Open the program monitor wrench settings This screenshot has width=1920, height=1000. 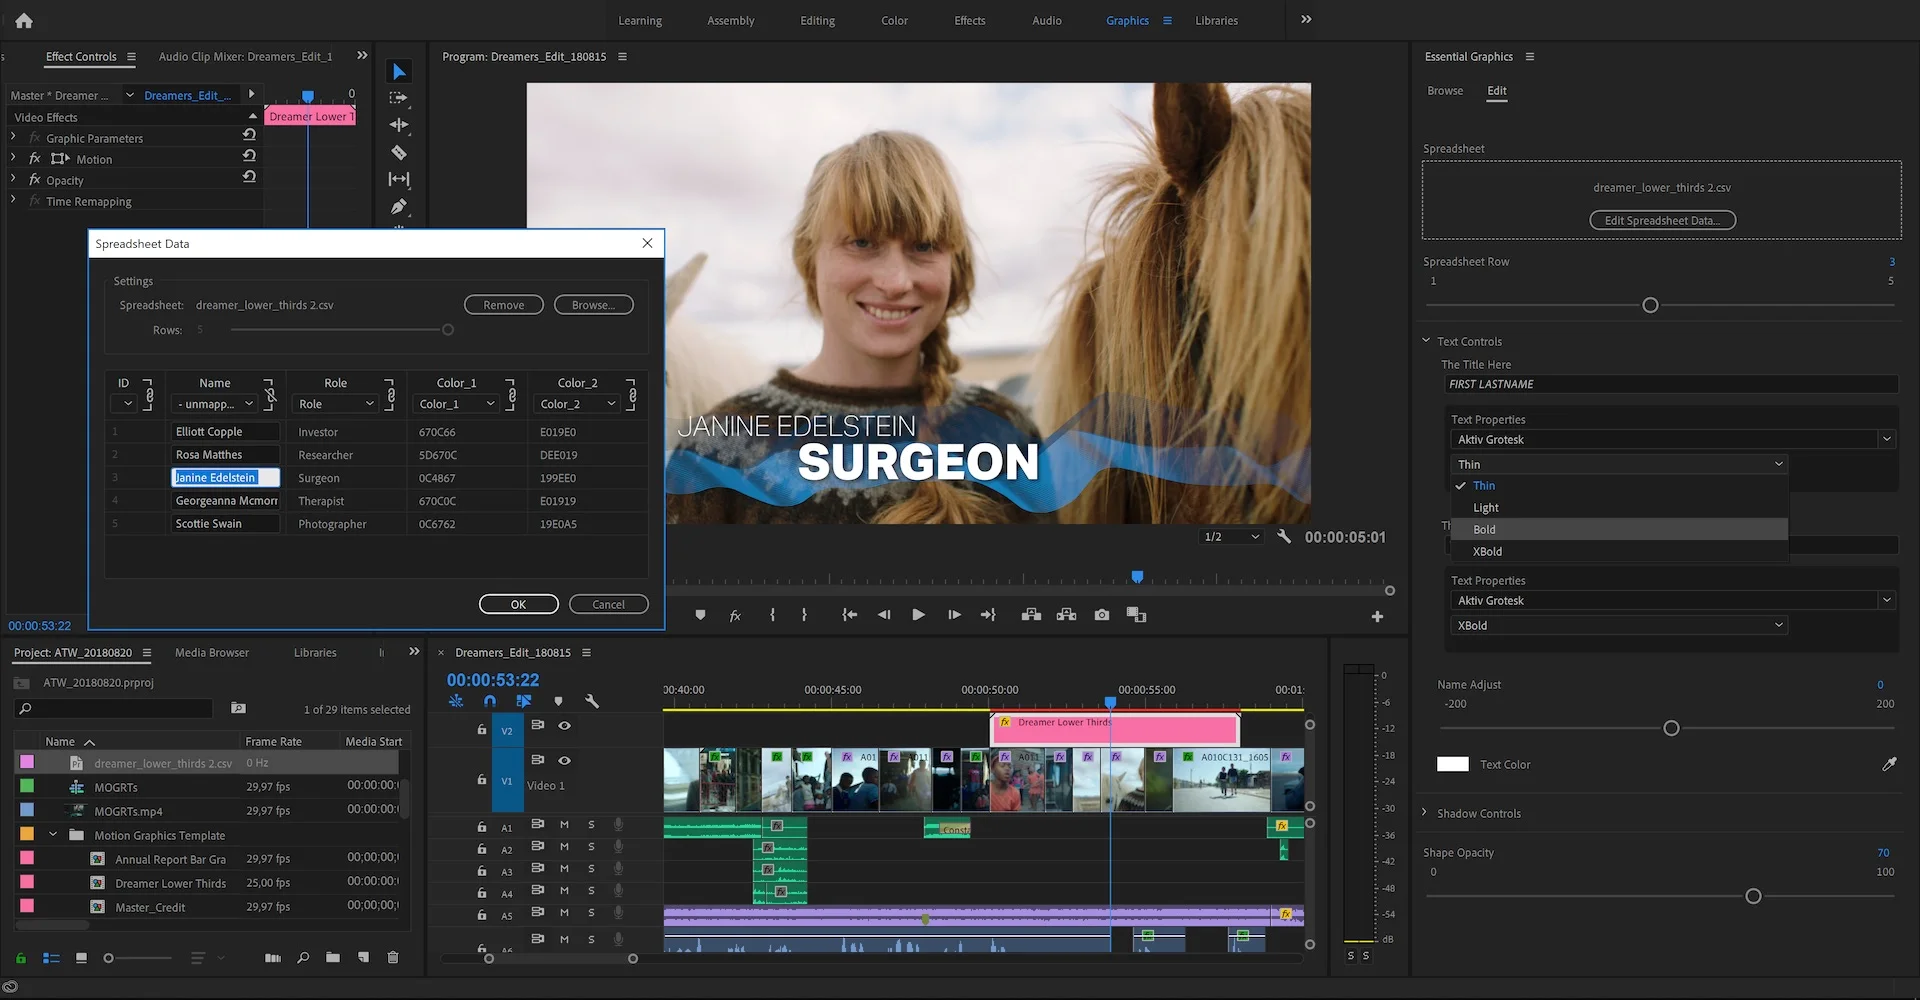point(1284,536)
